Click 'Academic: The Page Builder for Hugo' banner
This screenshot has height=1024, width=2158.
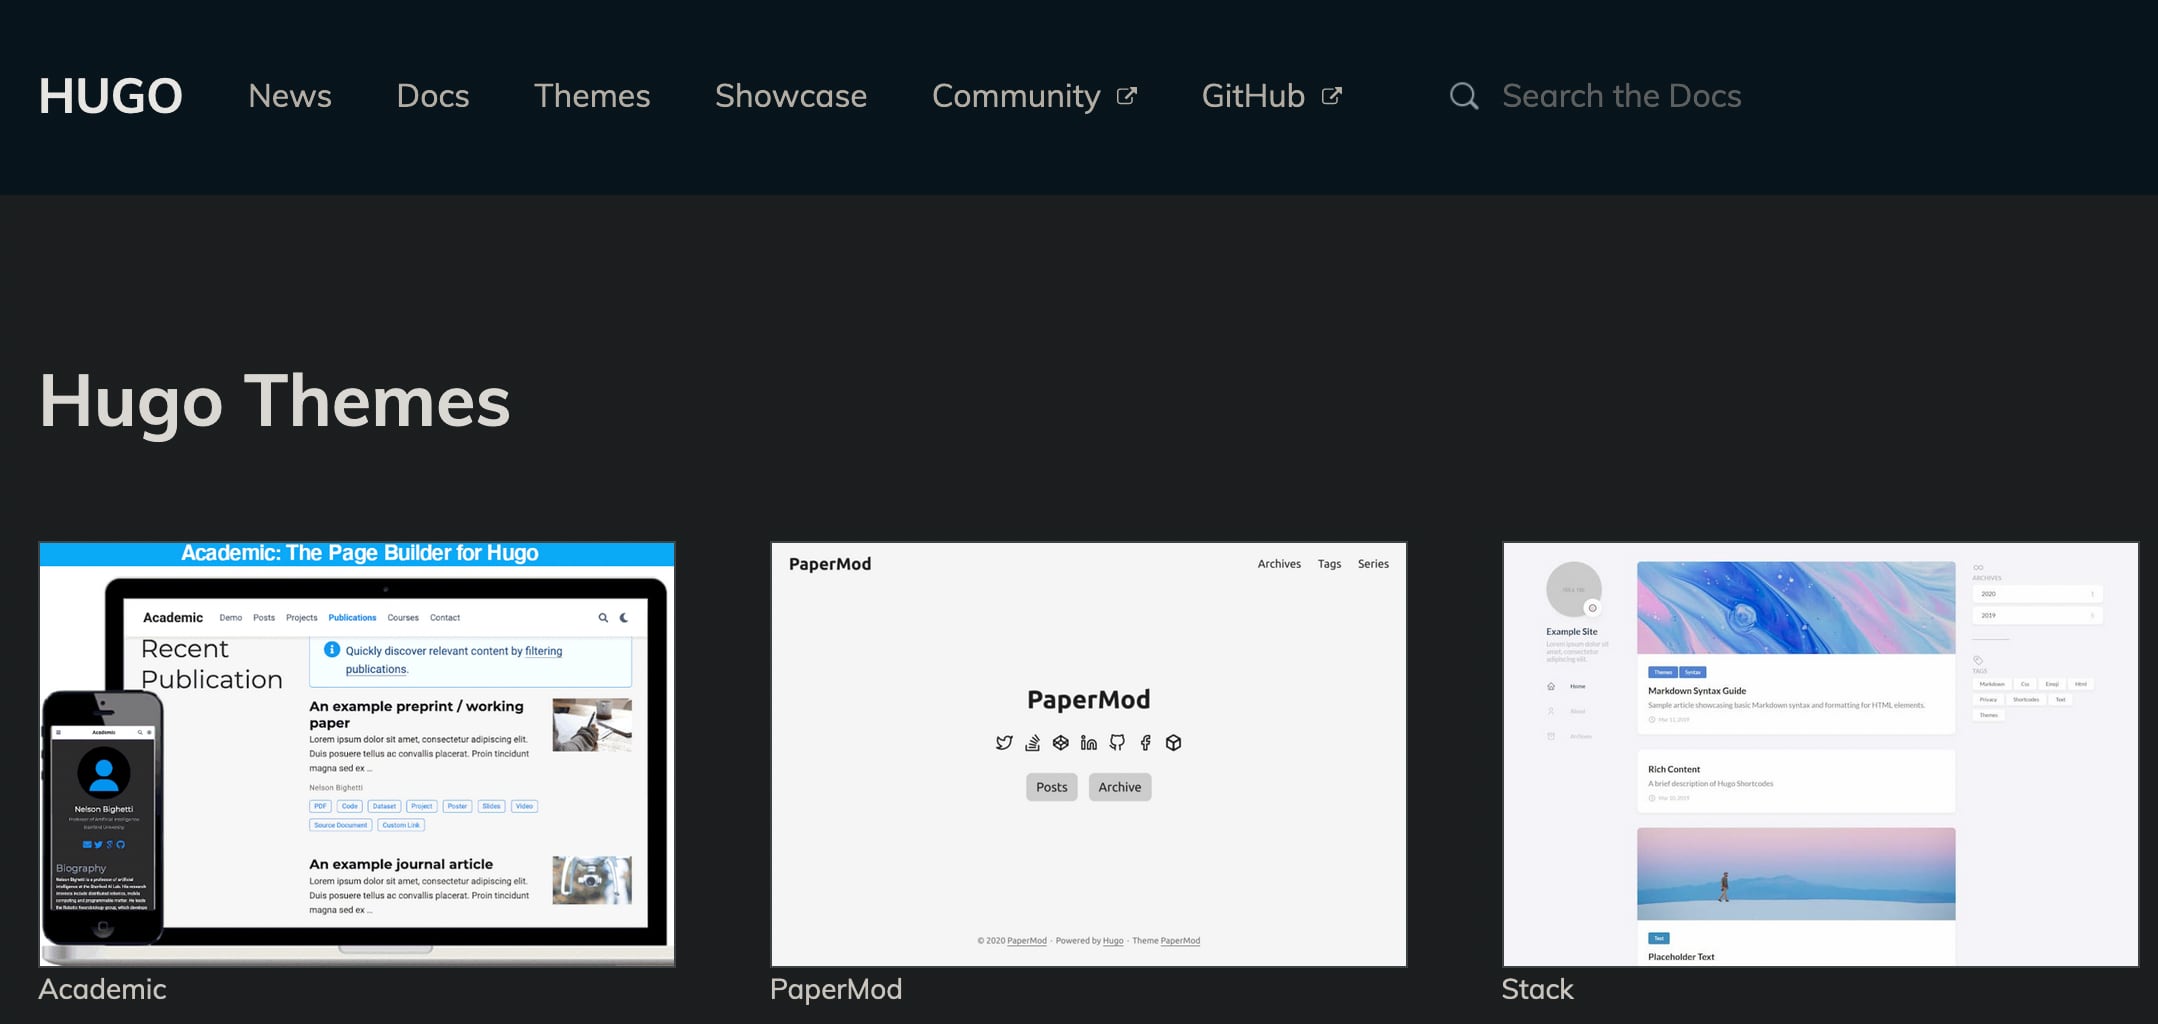pyautogui.click(x=359, y=553)
